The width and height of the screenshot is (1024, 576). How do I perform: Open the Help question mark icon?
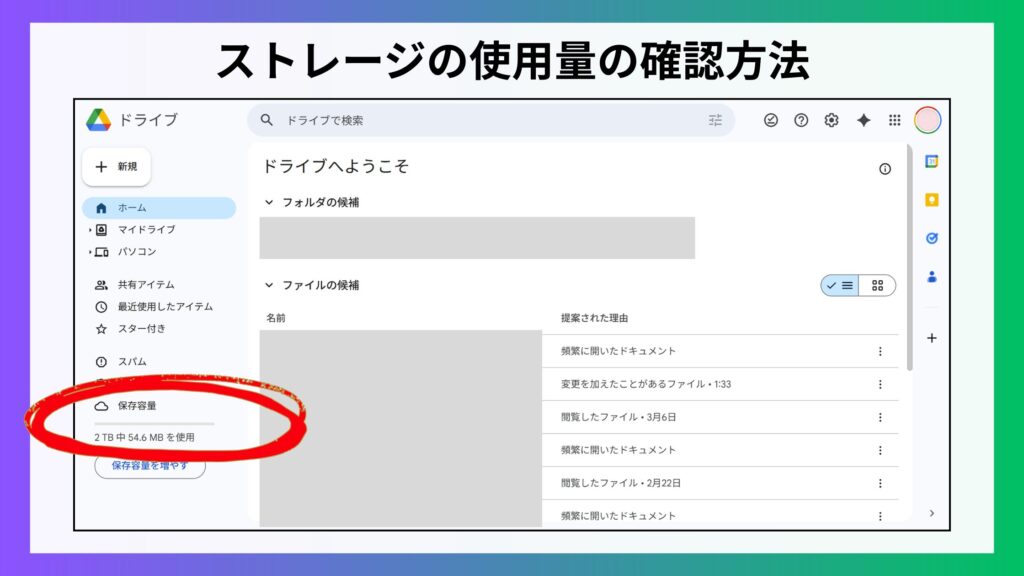tap(801, 120)
